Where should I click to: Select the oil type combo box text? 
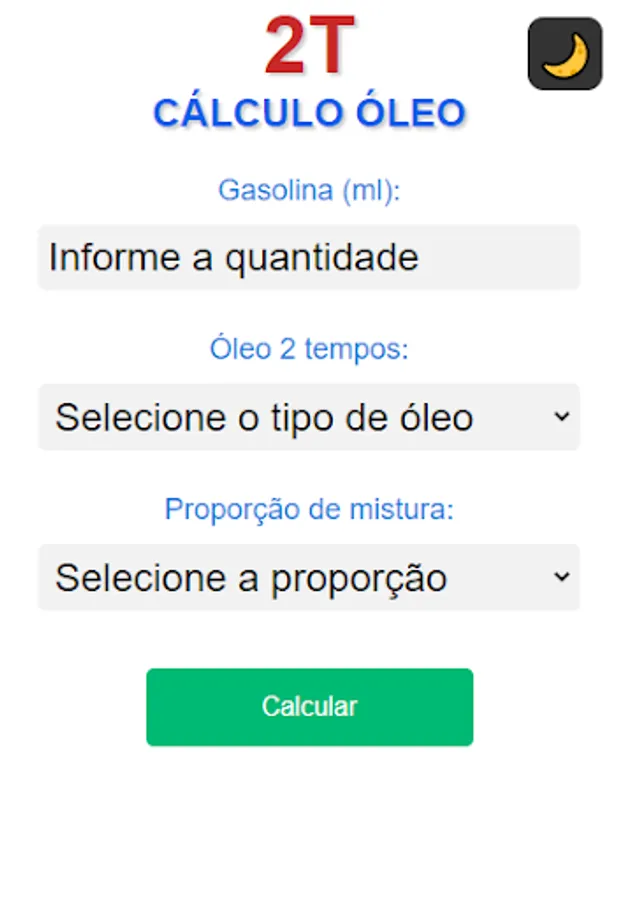point(264,417)
